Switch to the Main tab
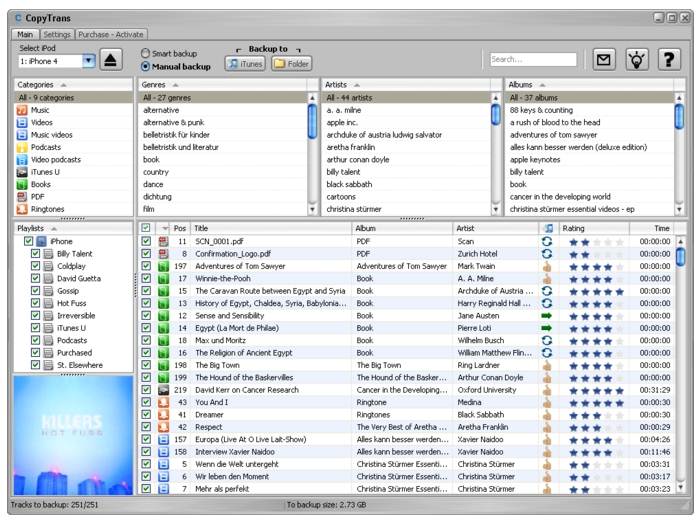699x523 pixels. coord(25,34)
